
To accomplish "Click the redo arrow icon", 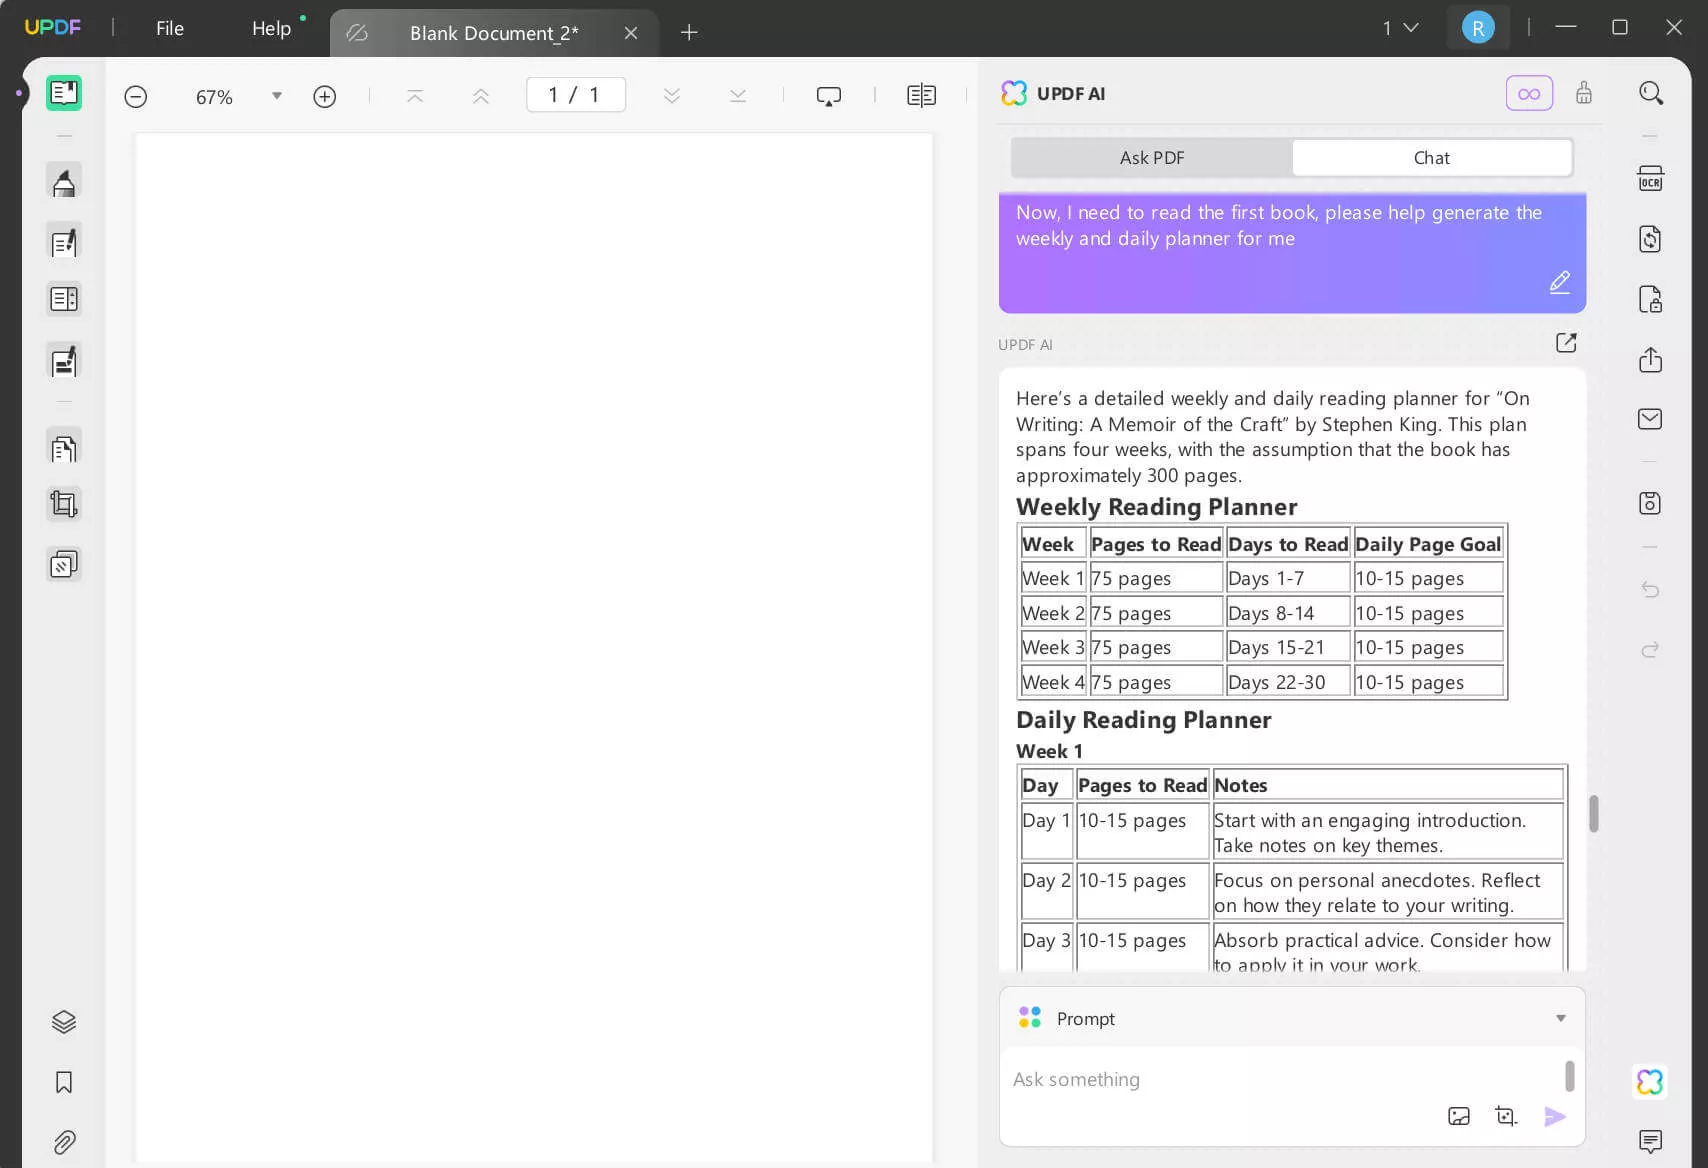I will [x=1650, y=649].
